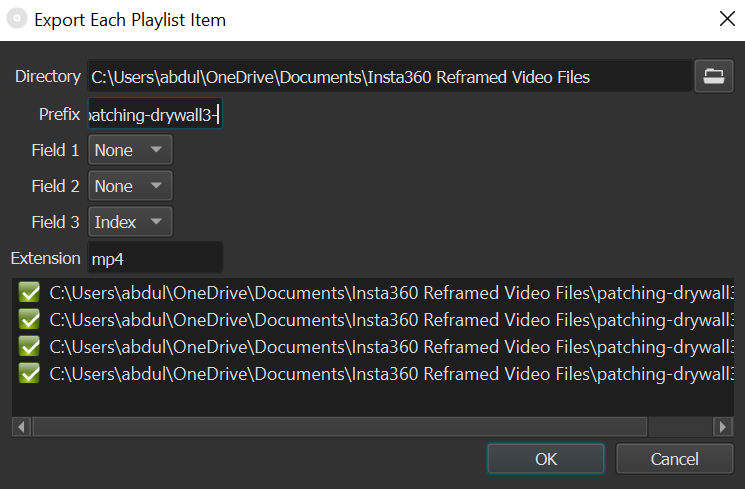Click the Extension field showing mp4
The image size is (745, 489).
155,258
